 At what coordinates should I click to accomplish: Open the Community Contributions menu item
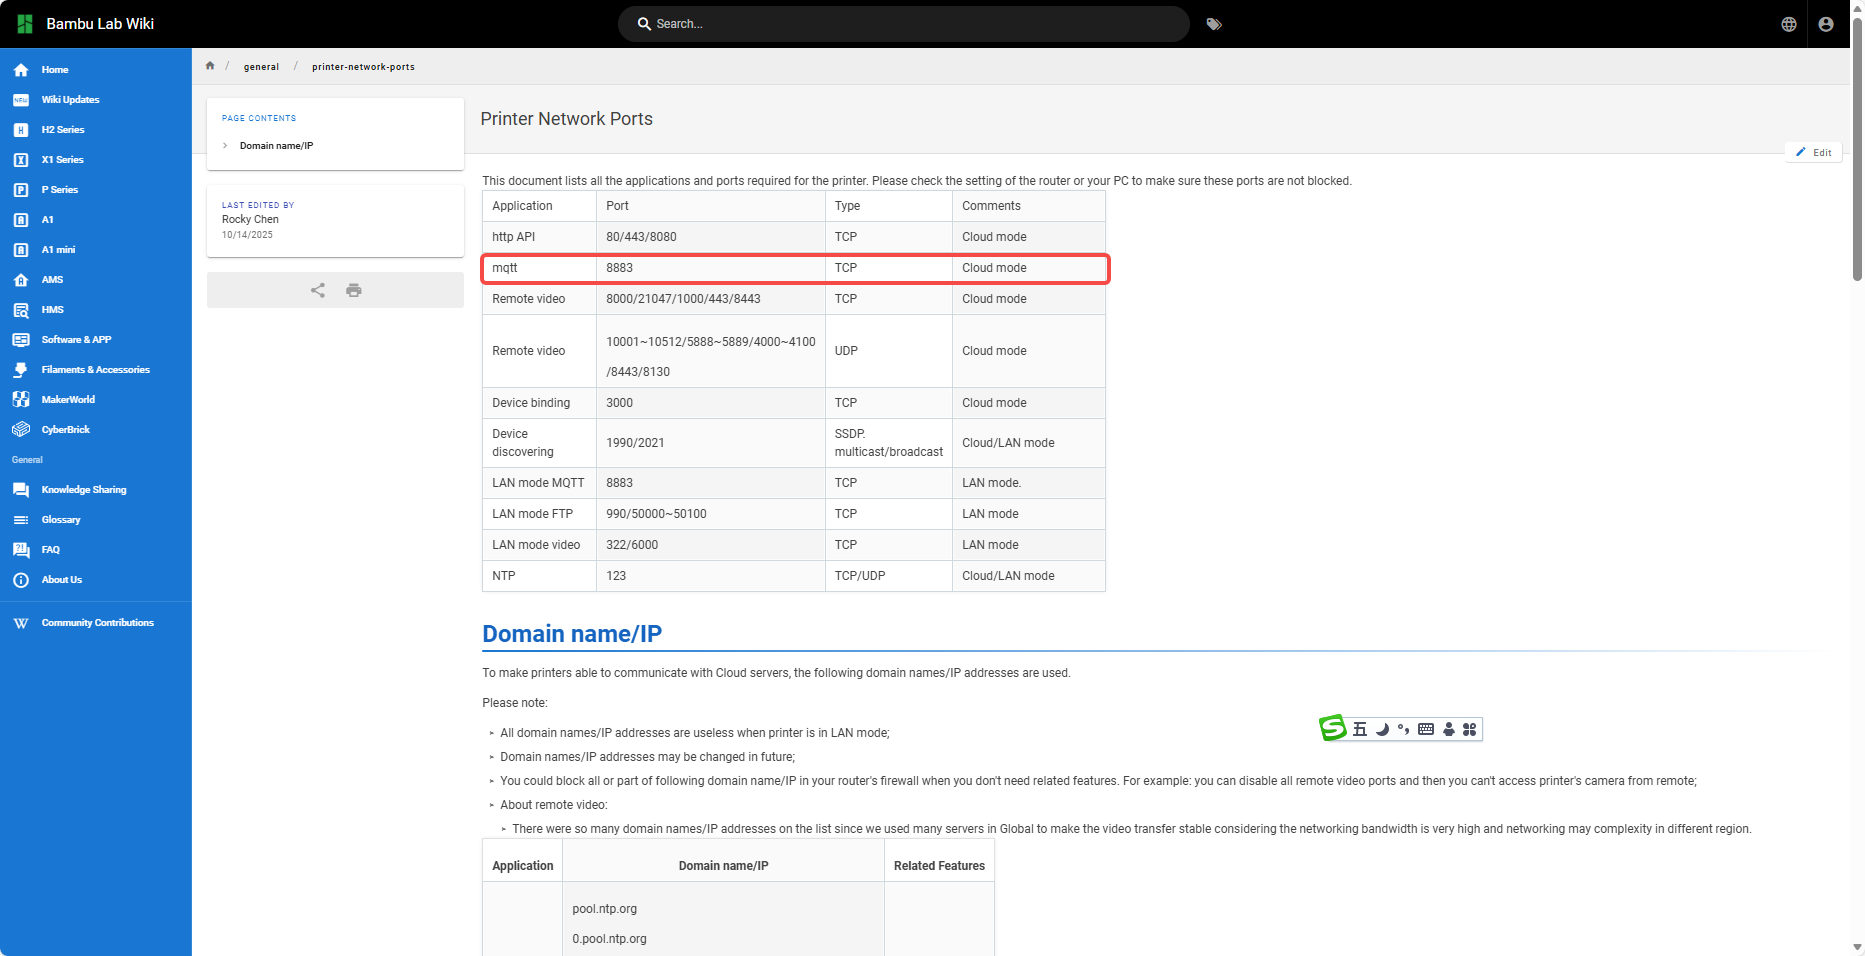[x=98, y=623]
